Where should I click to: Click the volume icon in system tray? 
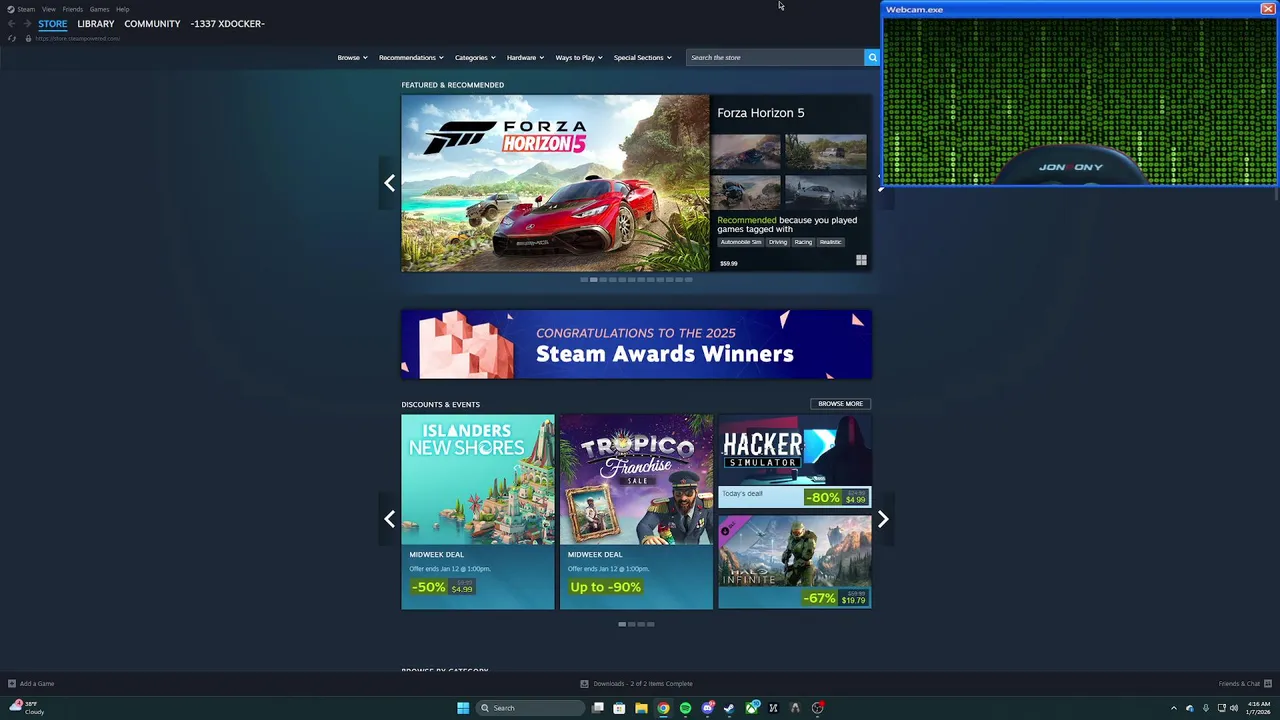click(1234, 708)
